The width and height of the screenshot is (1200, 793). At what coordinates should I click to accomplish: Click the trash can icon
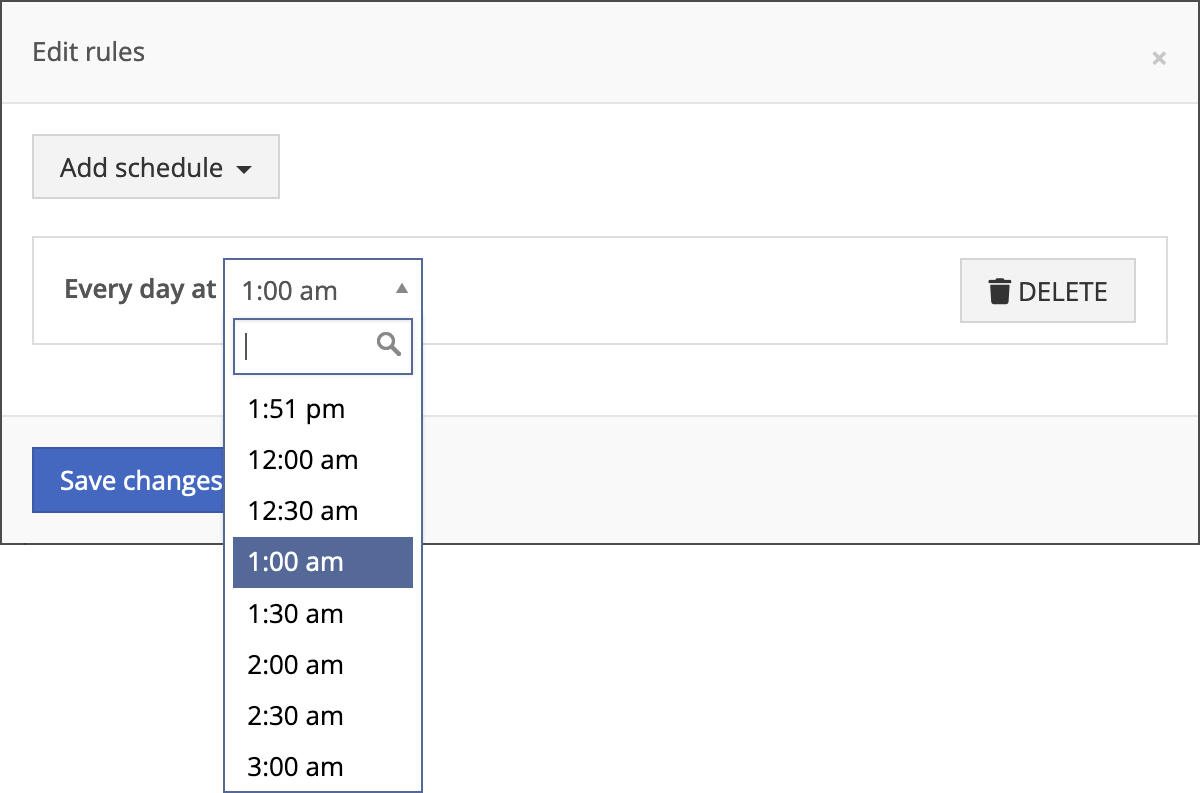coord(999,291)
